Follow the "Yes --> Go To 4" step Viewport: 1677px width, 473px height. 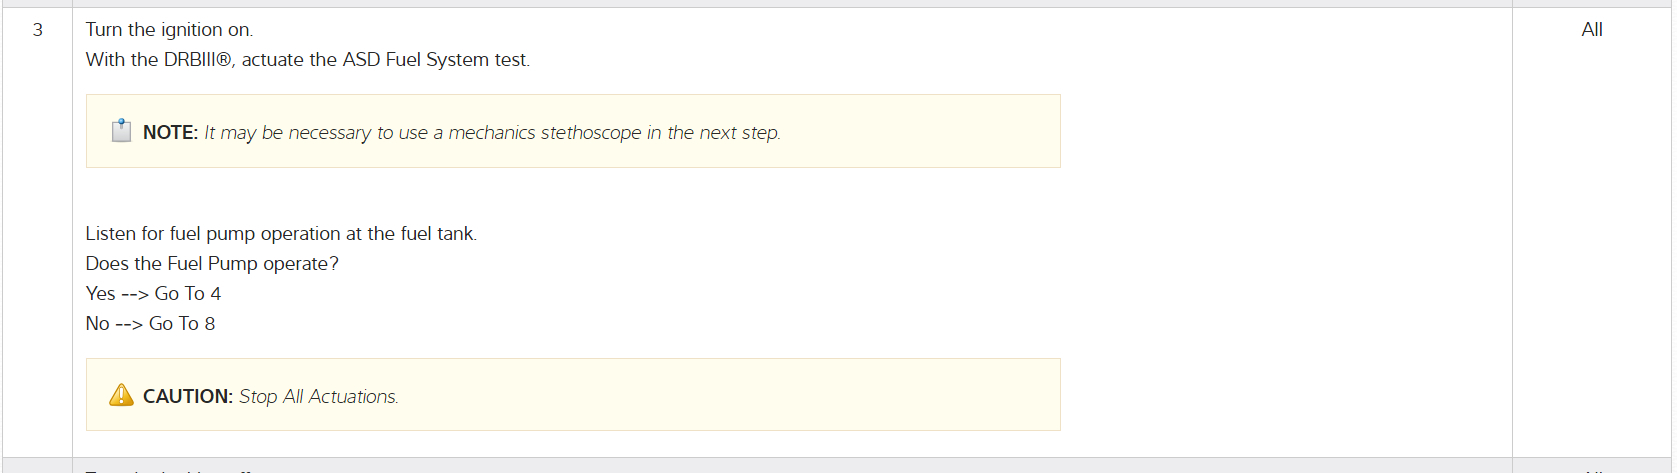153,293
